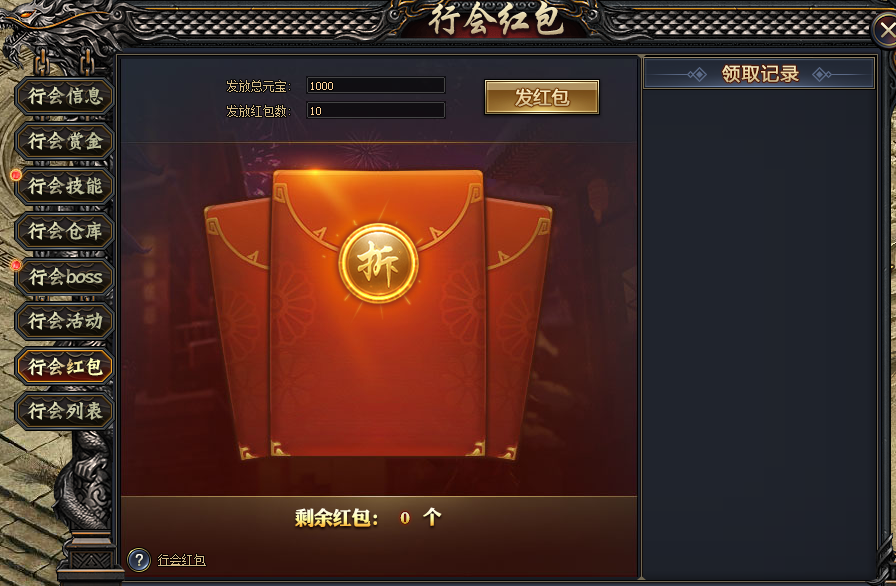This screenshot has width=896, height=586.
Task: Open the 行会信息 tab
Action: pos(65,96)
